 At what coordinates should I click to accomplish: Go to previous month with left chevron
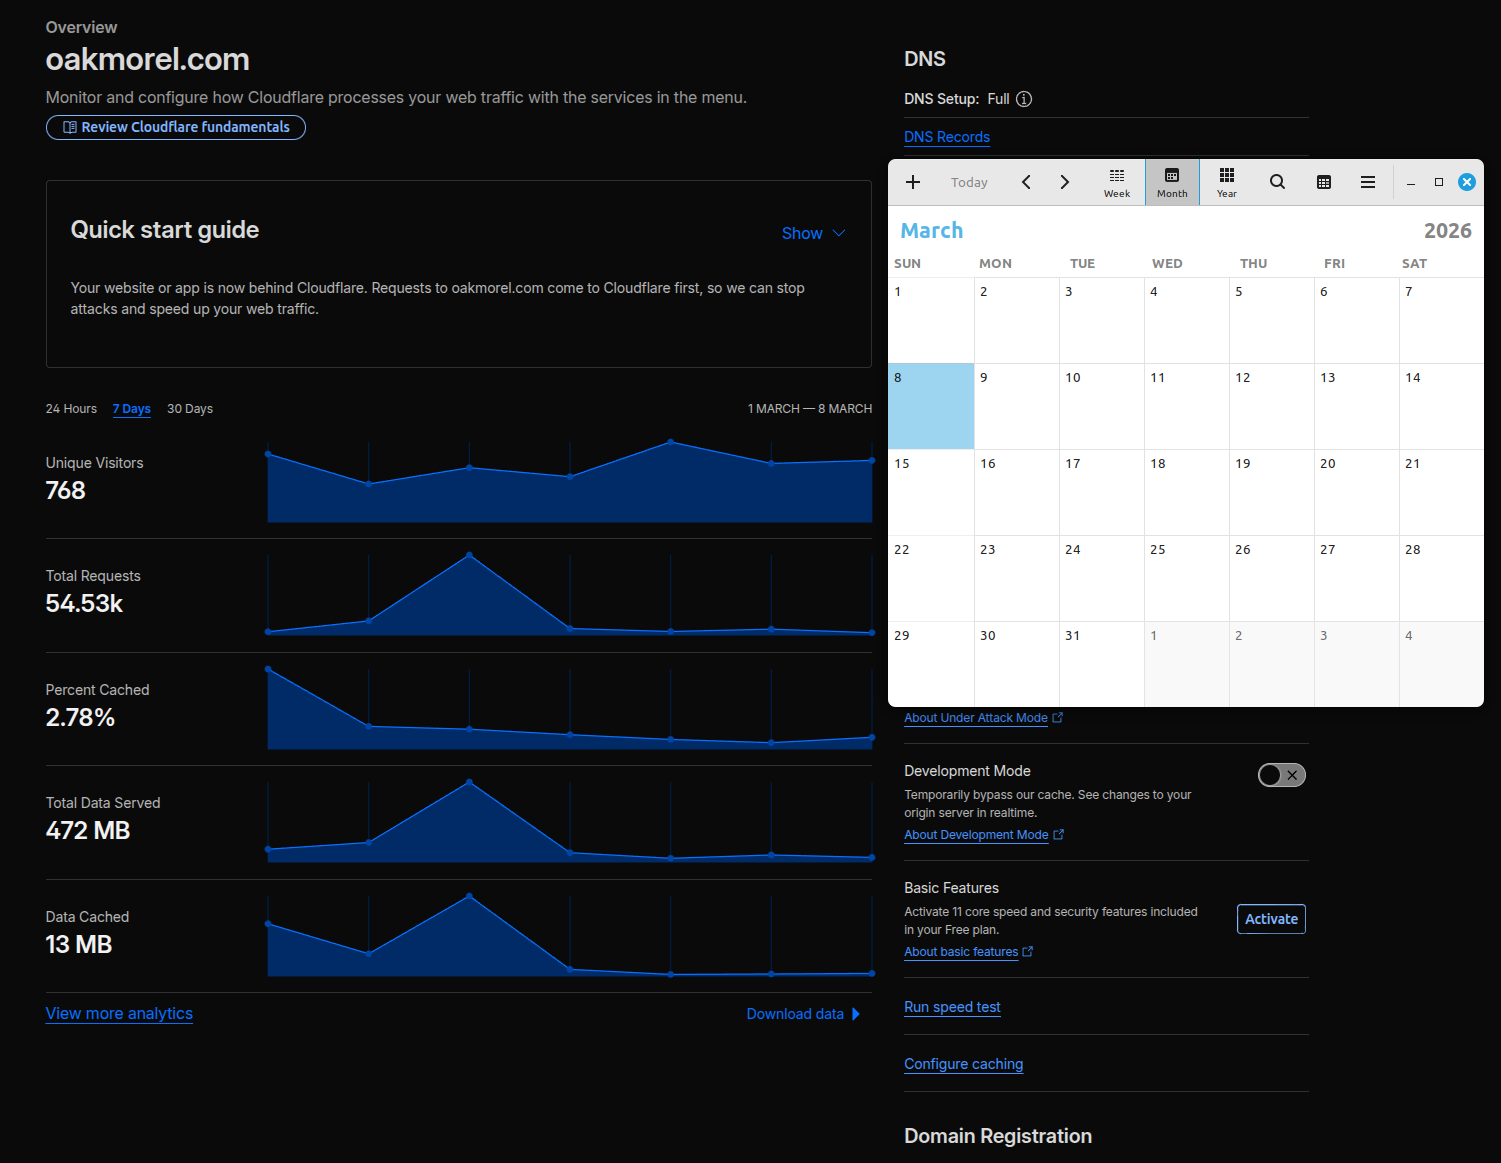point(1026,182)
